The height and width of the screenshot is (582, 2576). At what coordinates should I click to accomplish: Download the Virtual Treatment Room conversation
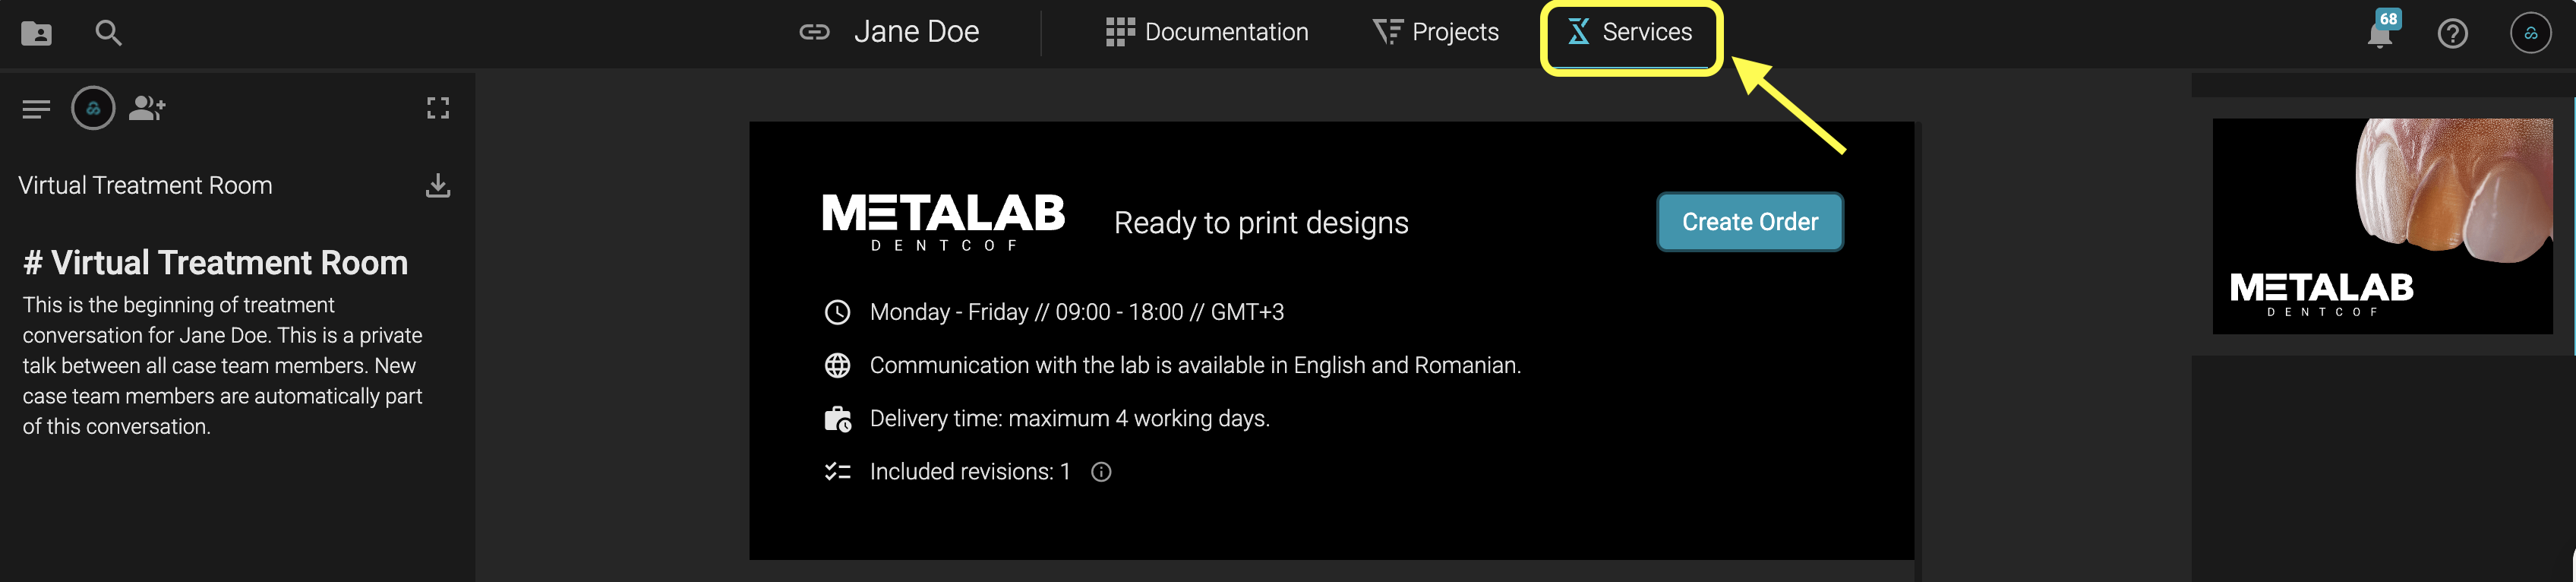(438, 185)
